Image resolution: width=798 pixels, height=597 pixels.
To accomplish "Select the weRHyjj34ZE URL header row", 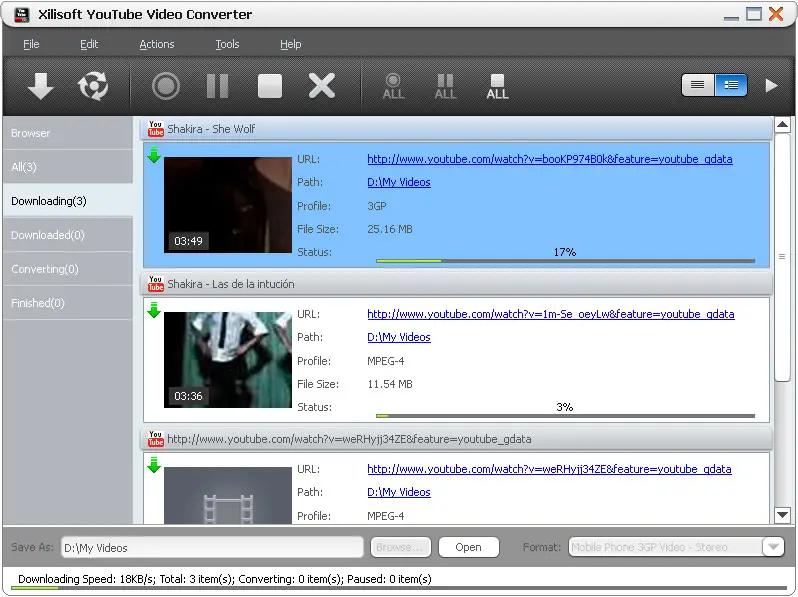I will [456, 439].
